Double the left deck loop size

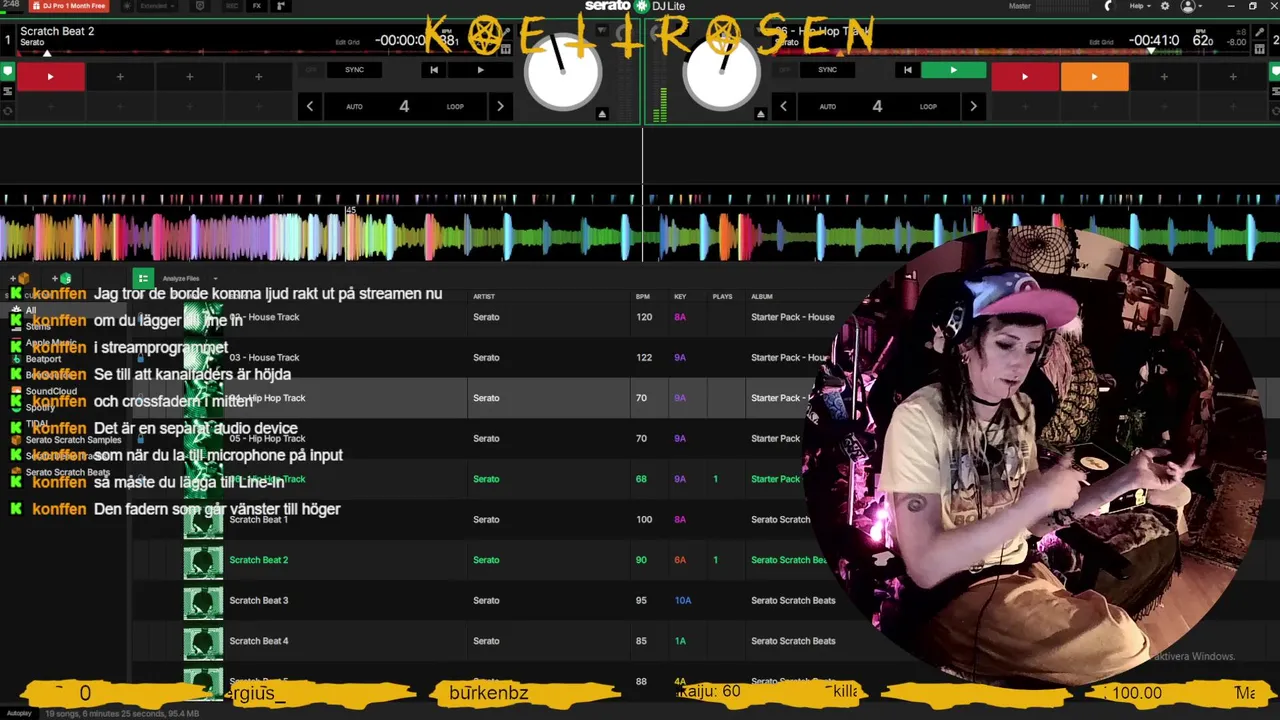500,106
